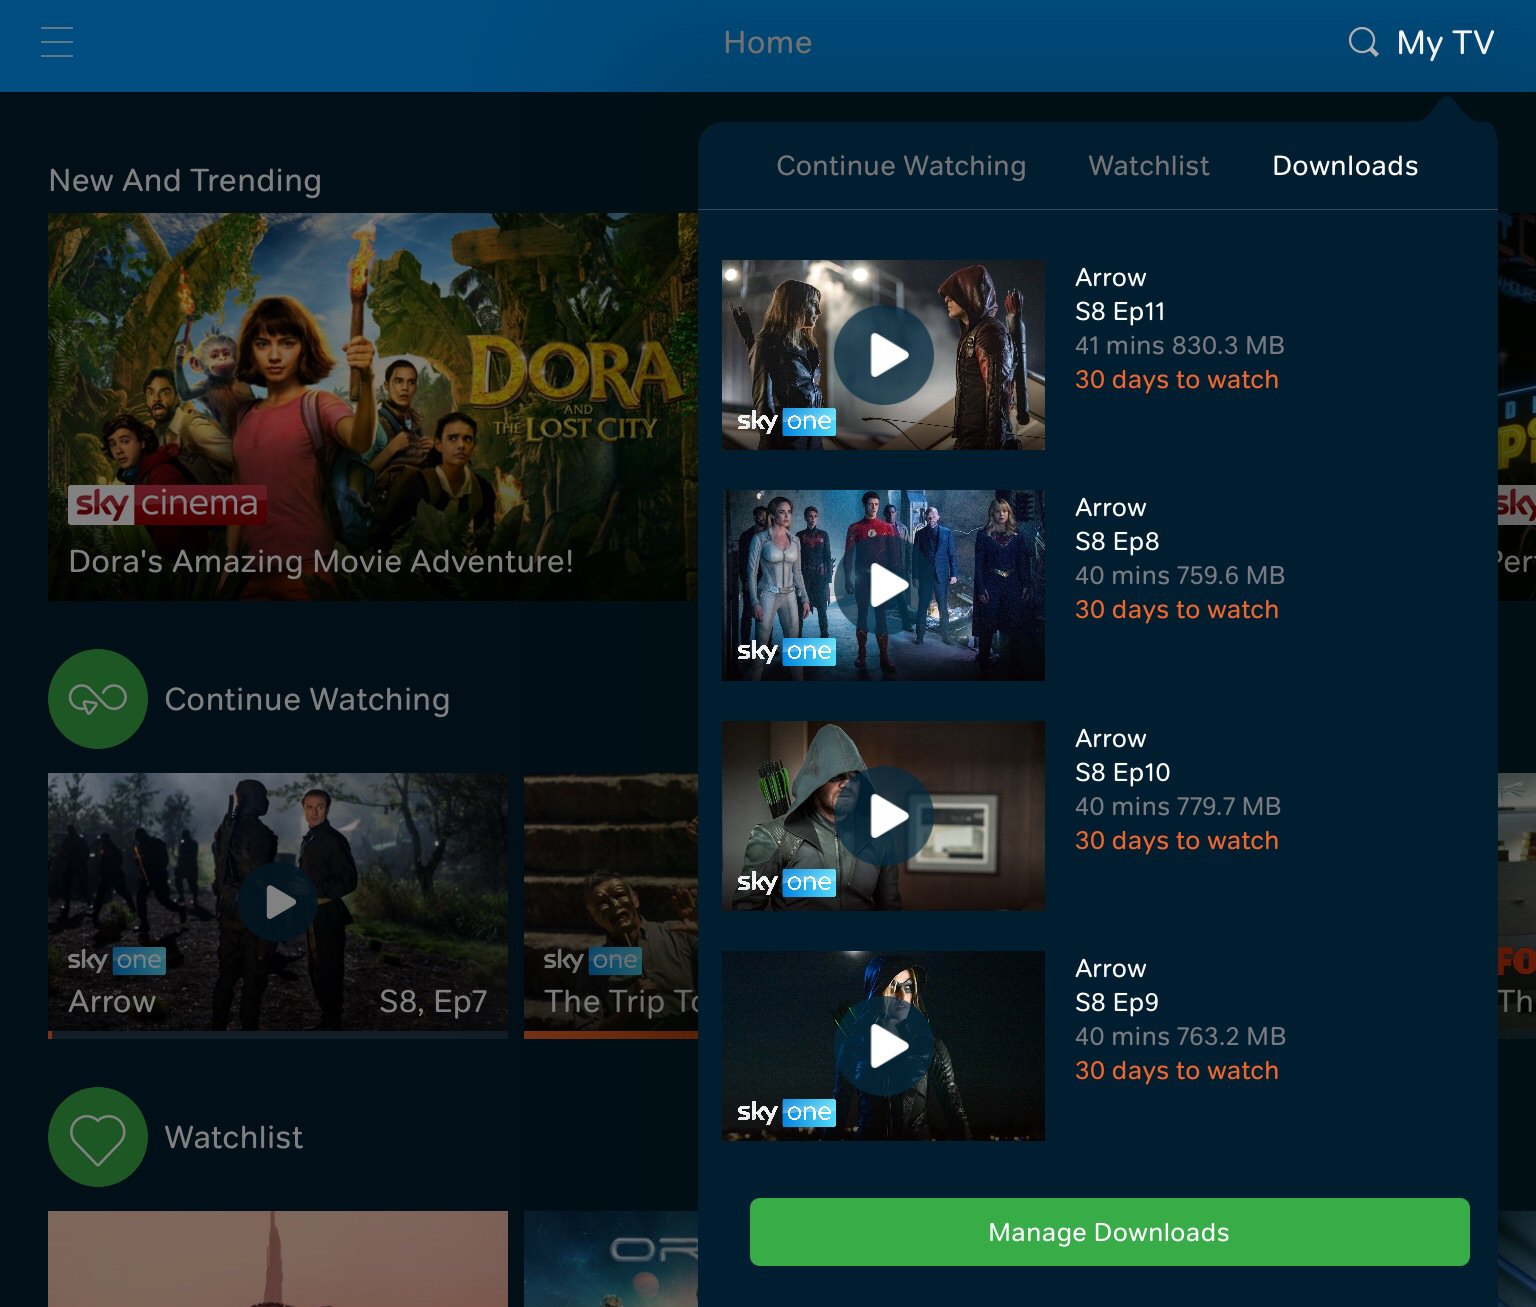Play Arrow S8, Ep7 in Continue Watching

278,902
